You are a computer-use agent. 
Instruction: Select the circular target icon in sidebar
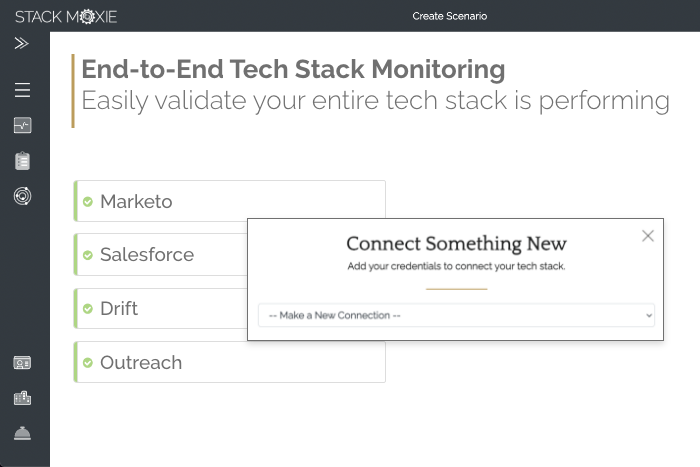pos(22,196)
